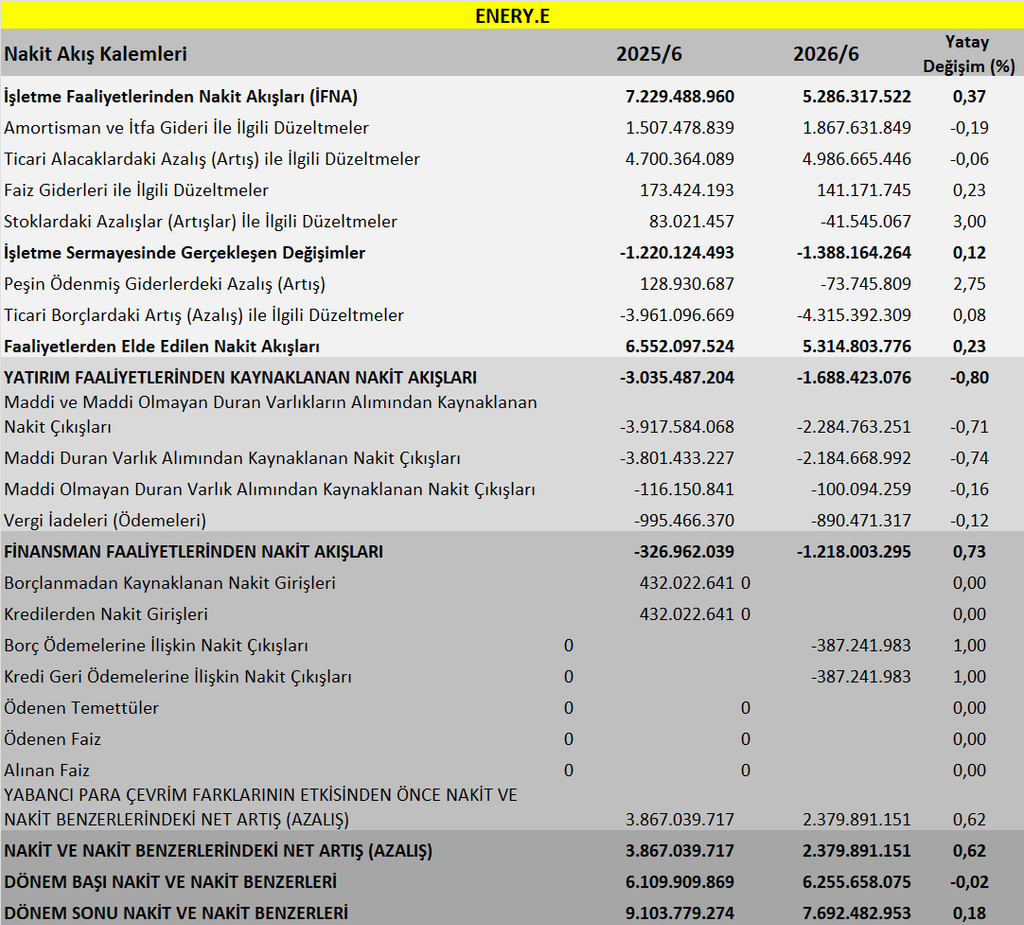Select the -0,80 percent change cell
1024x925 pixels.
(969, 378)
